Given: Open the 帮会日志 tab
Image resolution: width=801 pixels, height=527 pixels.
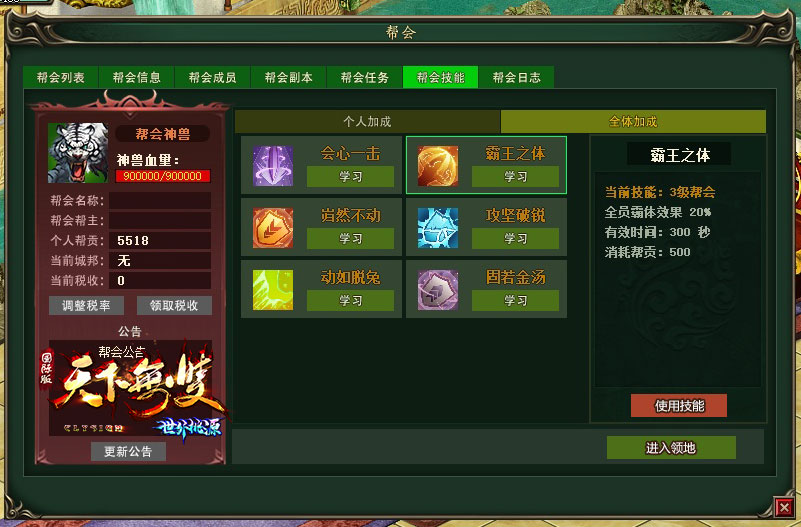Looking at the screenshot, I should click(x=516, y=78).
